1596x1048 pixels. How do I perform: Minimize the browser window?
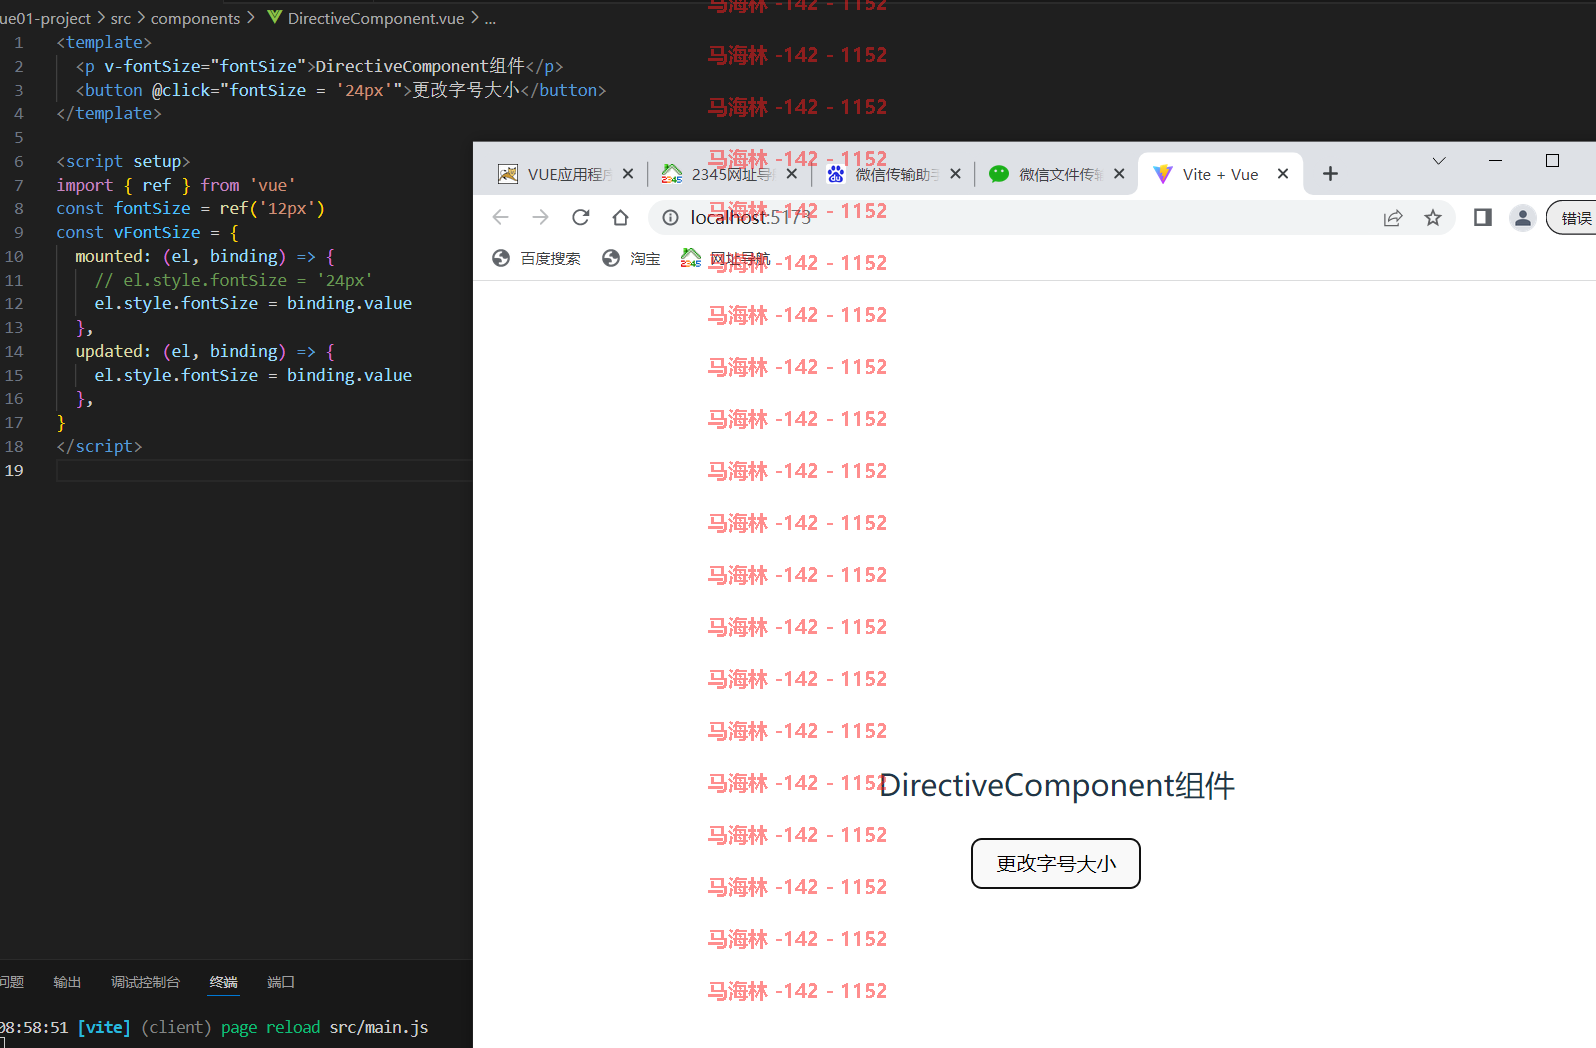click(x=1495, y=160)
